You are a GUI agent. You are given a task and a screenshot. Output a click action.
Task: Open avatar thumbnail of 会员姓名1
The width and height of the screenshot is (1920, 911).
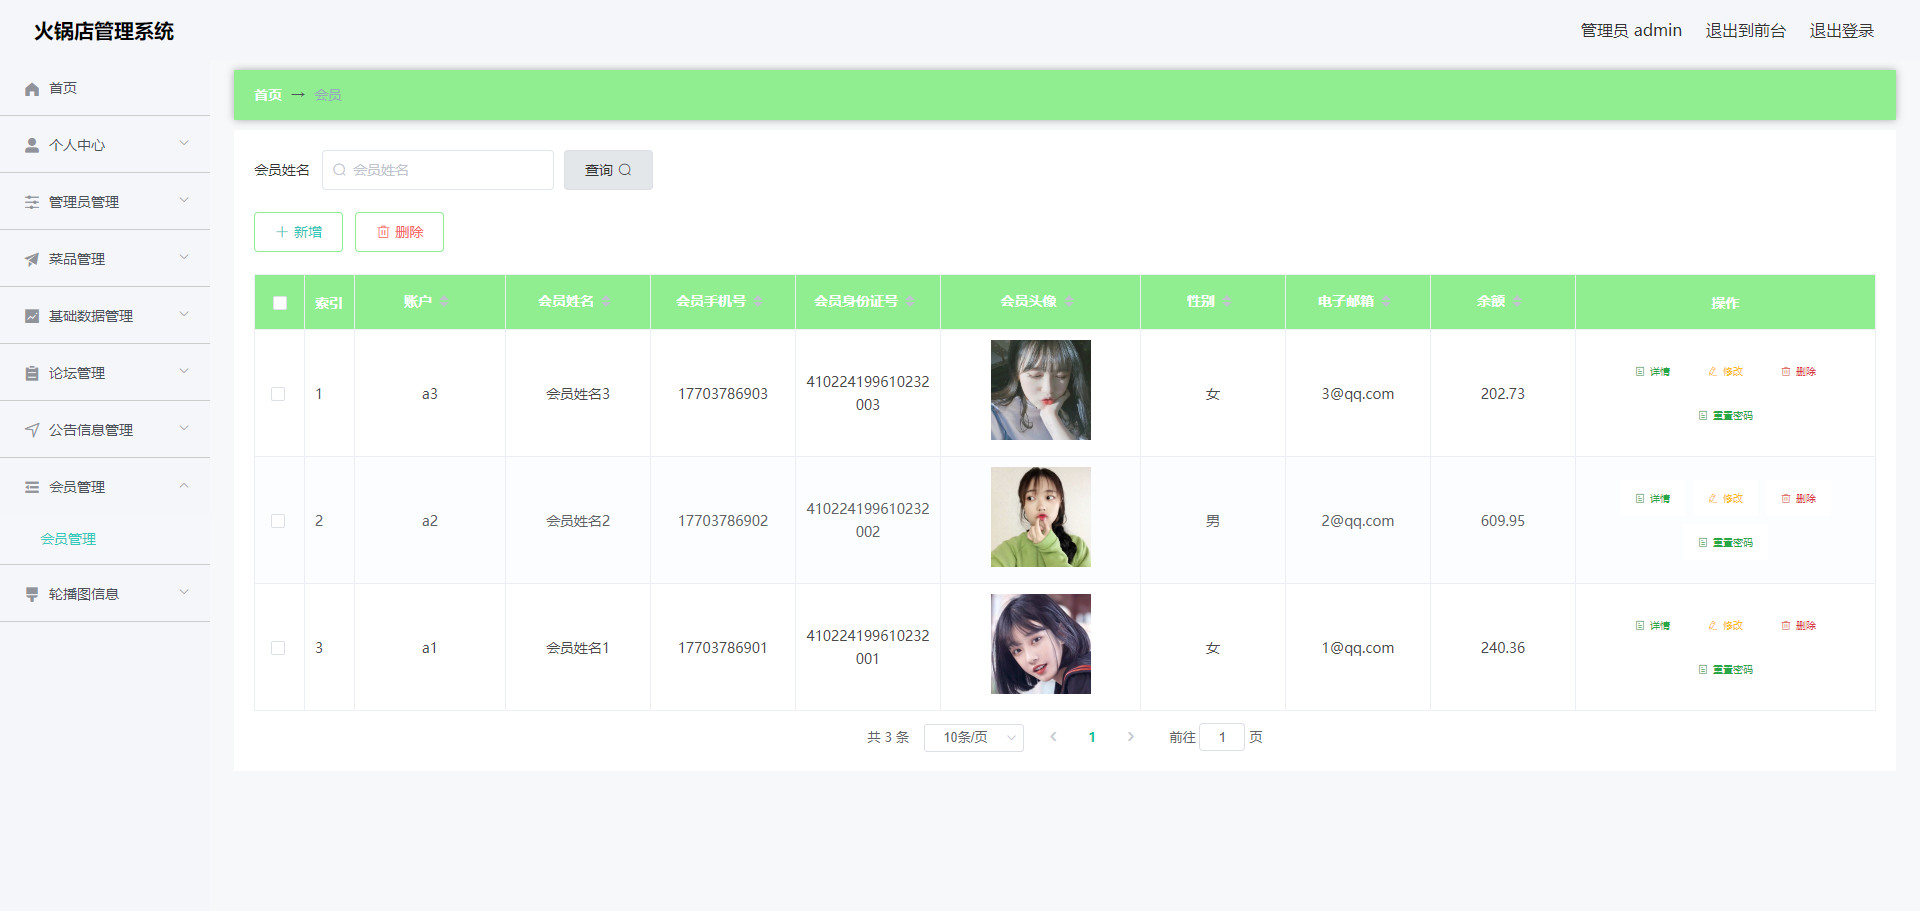coord(1041,644)
